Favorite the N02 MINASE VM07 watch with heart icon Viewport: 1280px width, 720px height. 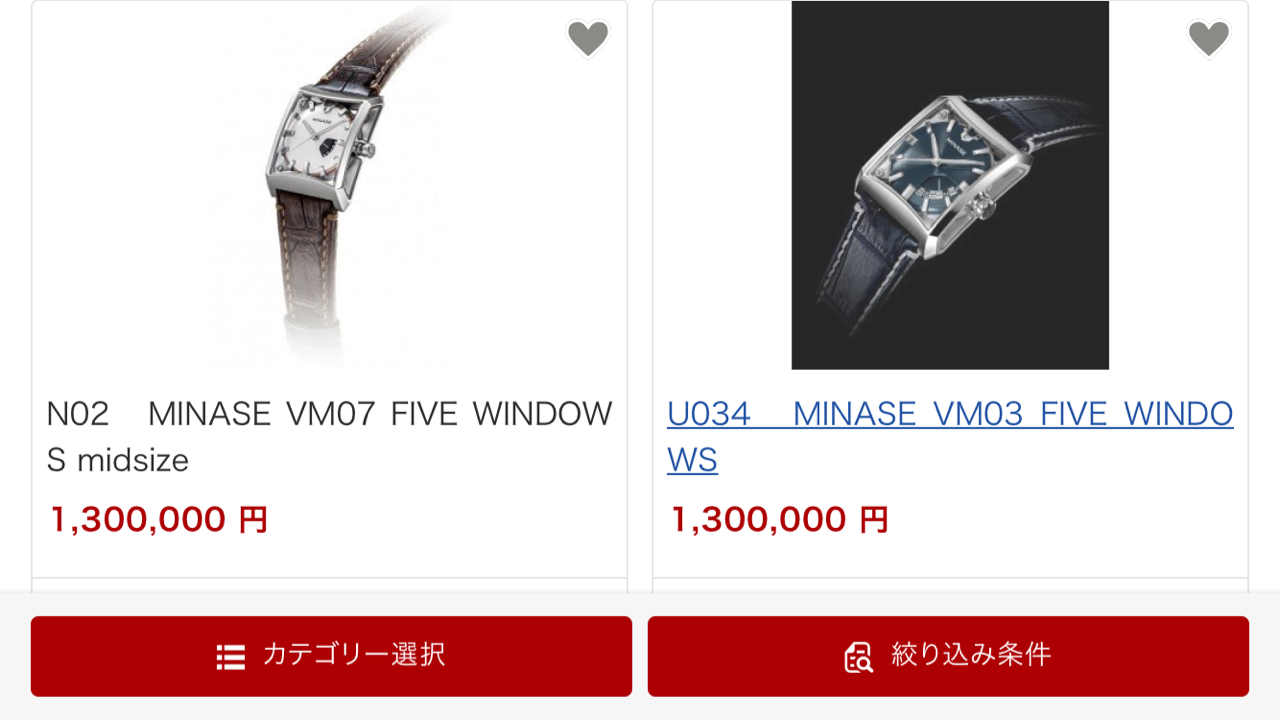[588, 39]
